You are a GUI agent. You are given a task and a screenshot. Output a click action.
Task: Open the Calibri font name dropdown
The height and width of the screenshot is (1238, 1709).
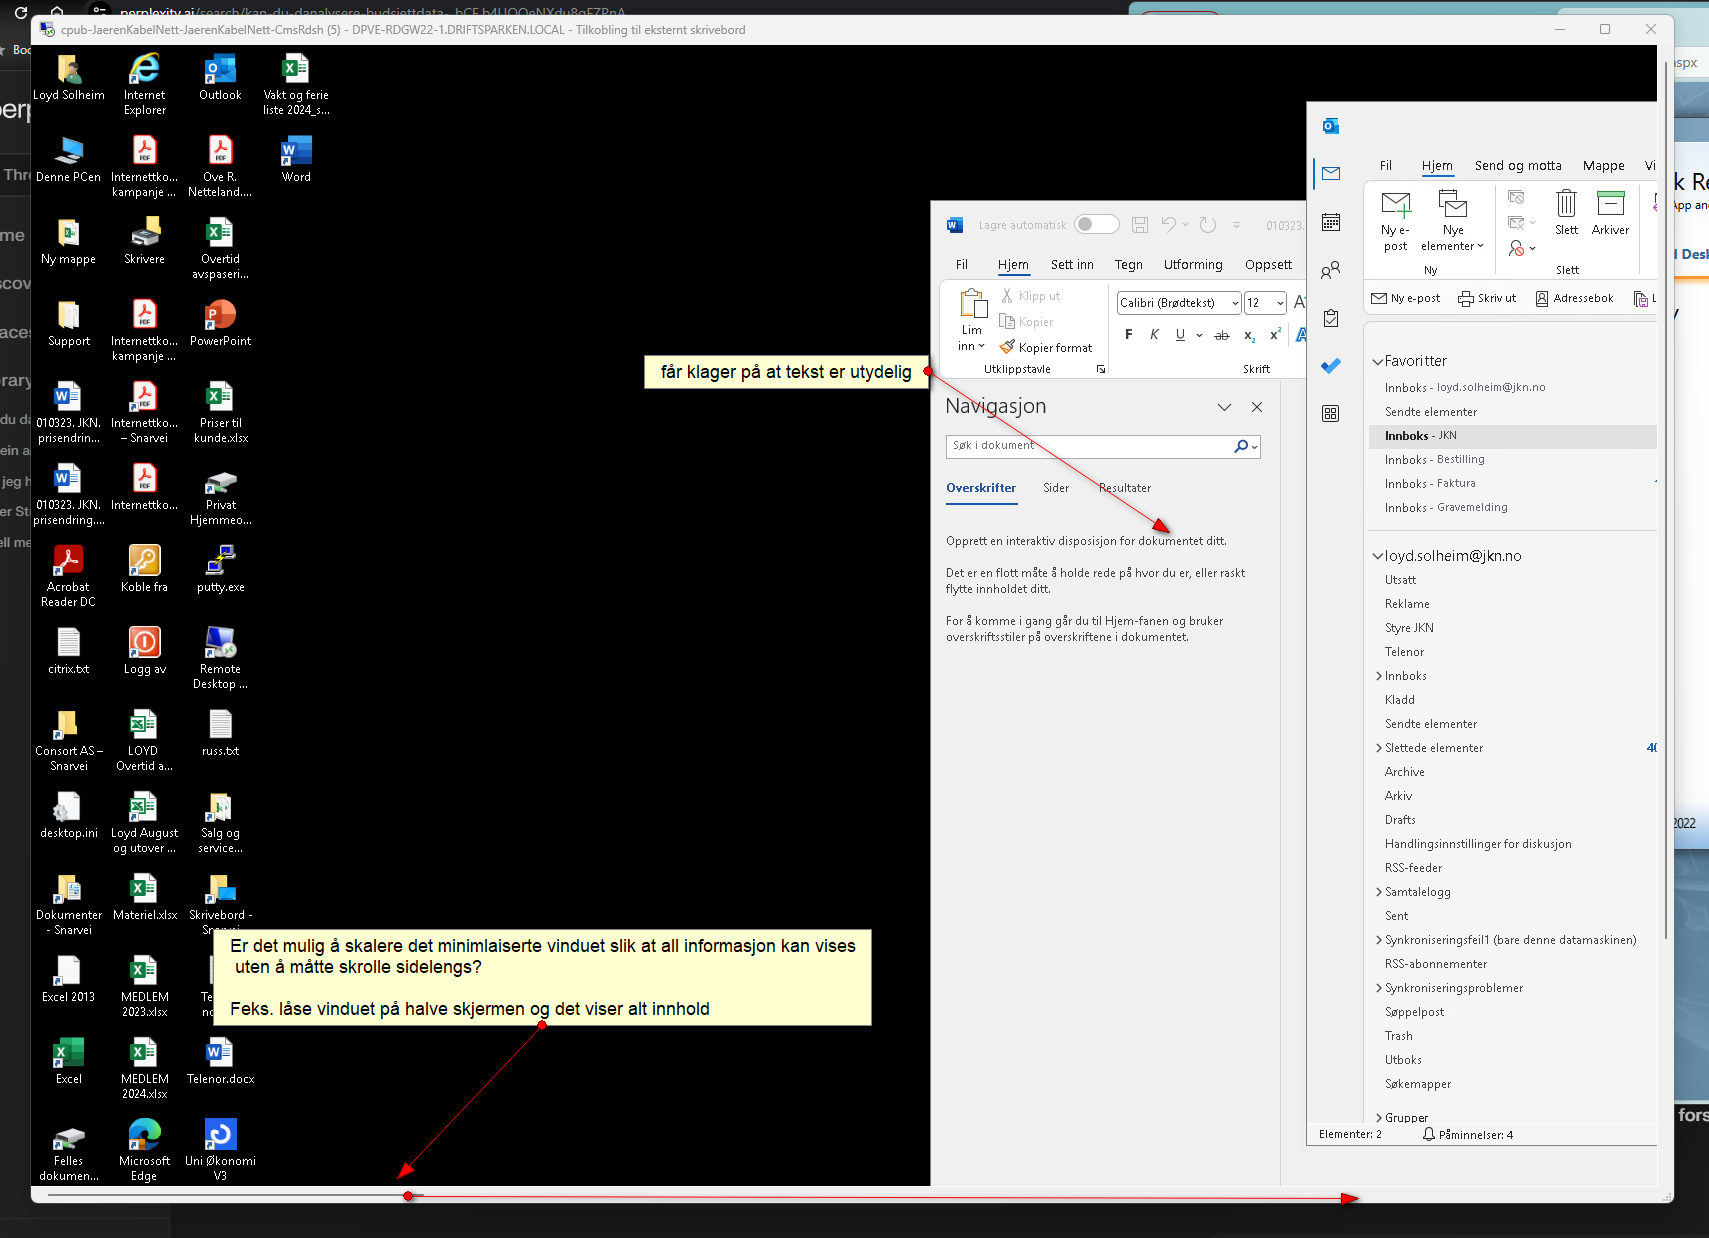(x=1235, y=303)
